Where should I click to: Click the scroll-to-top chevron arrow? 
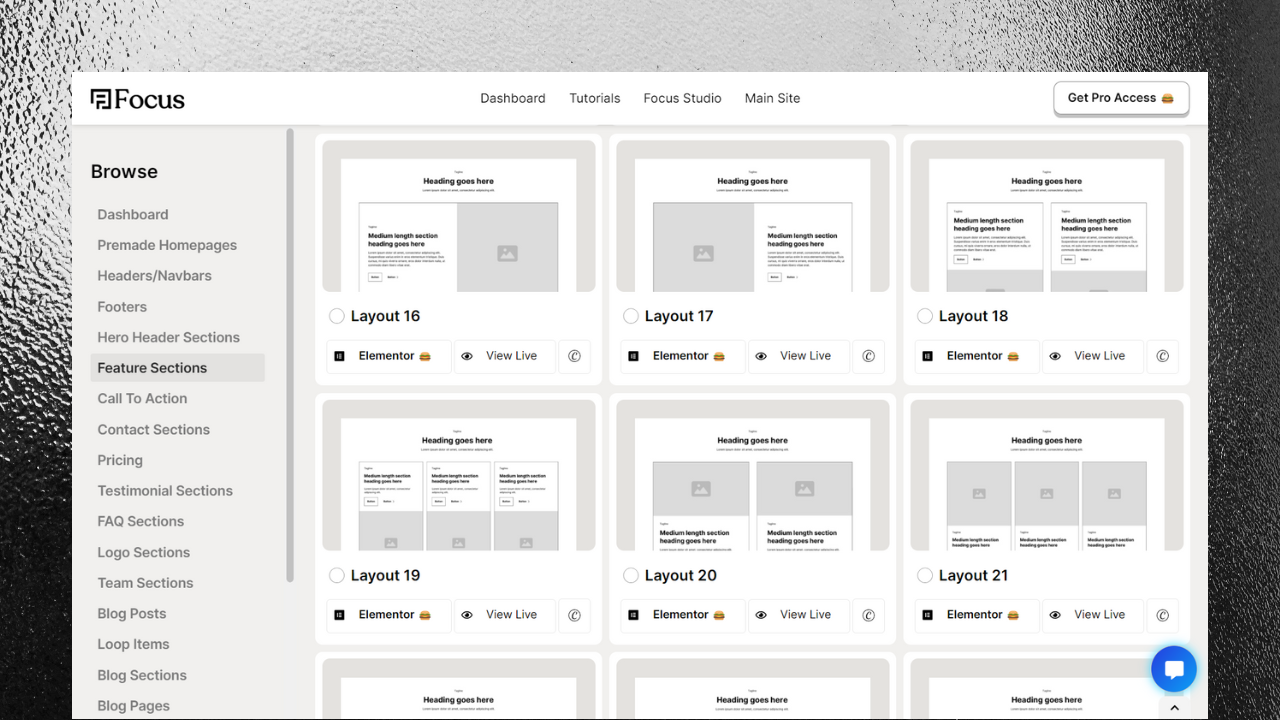pyautogui.click(x=1175, y=708)
